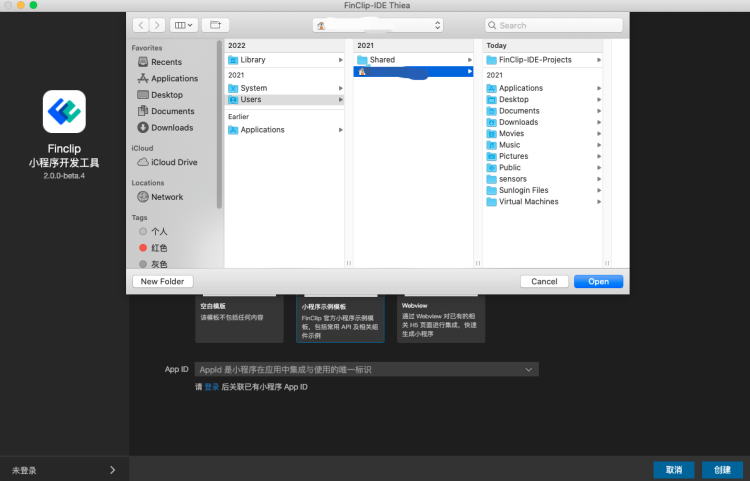Click the Open button
The image size is (750, 481).
click(x=598, y=281)
